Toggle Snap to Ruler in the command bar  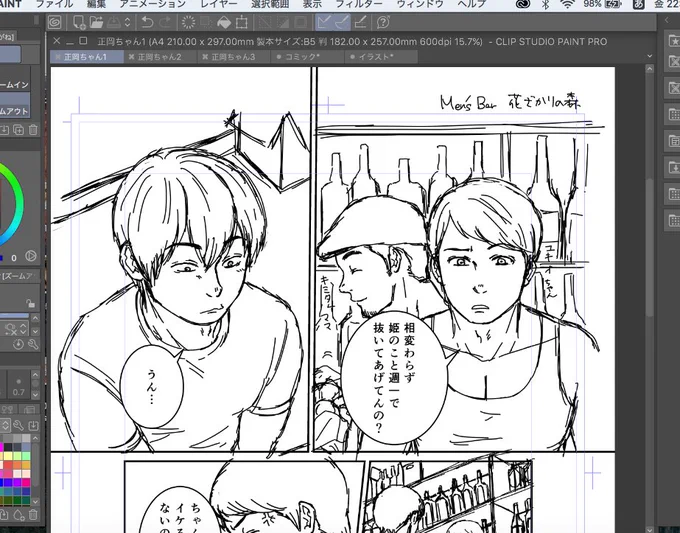324,22
